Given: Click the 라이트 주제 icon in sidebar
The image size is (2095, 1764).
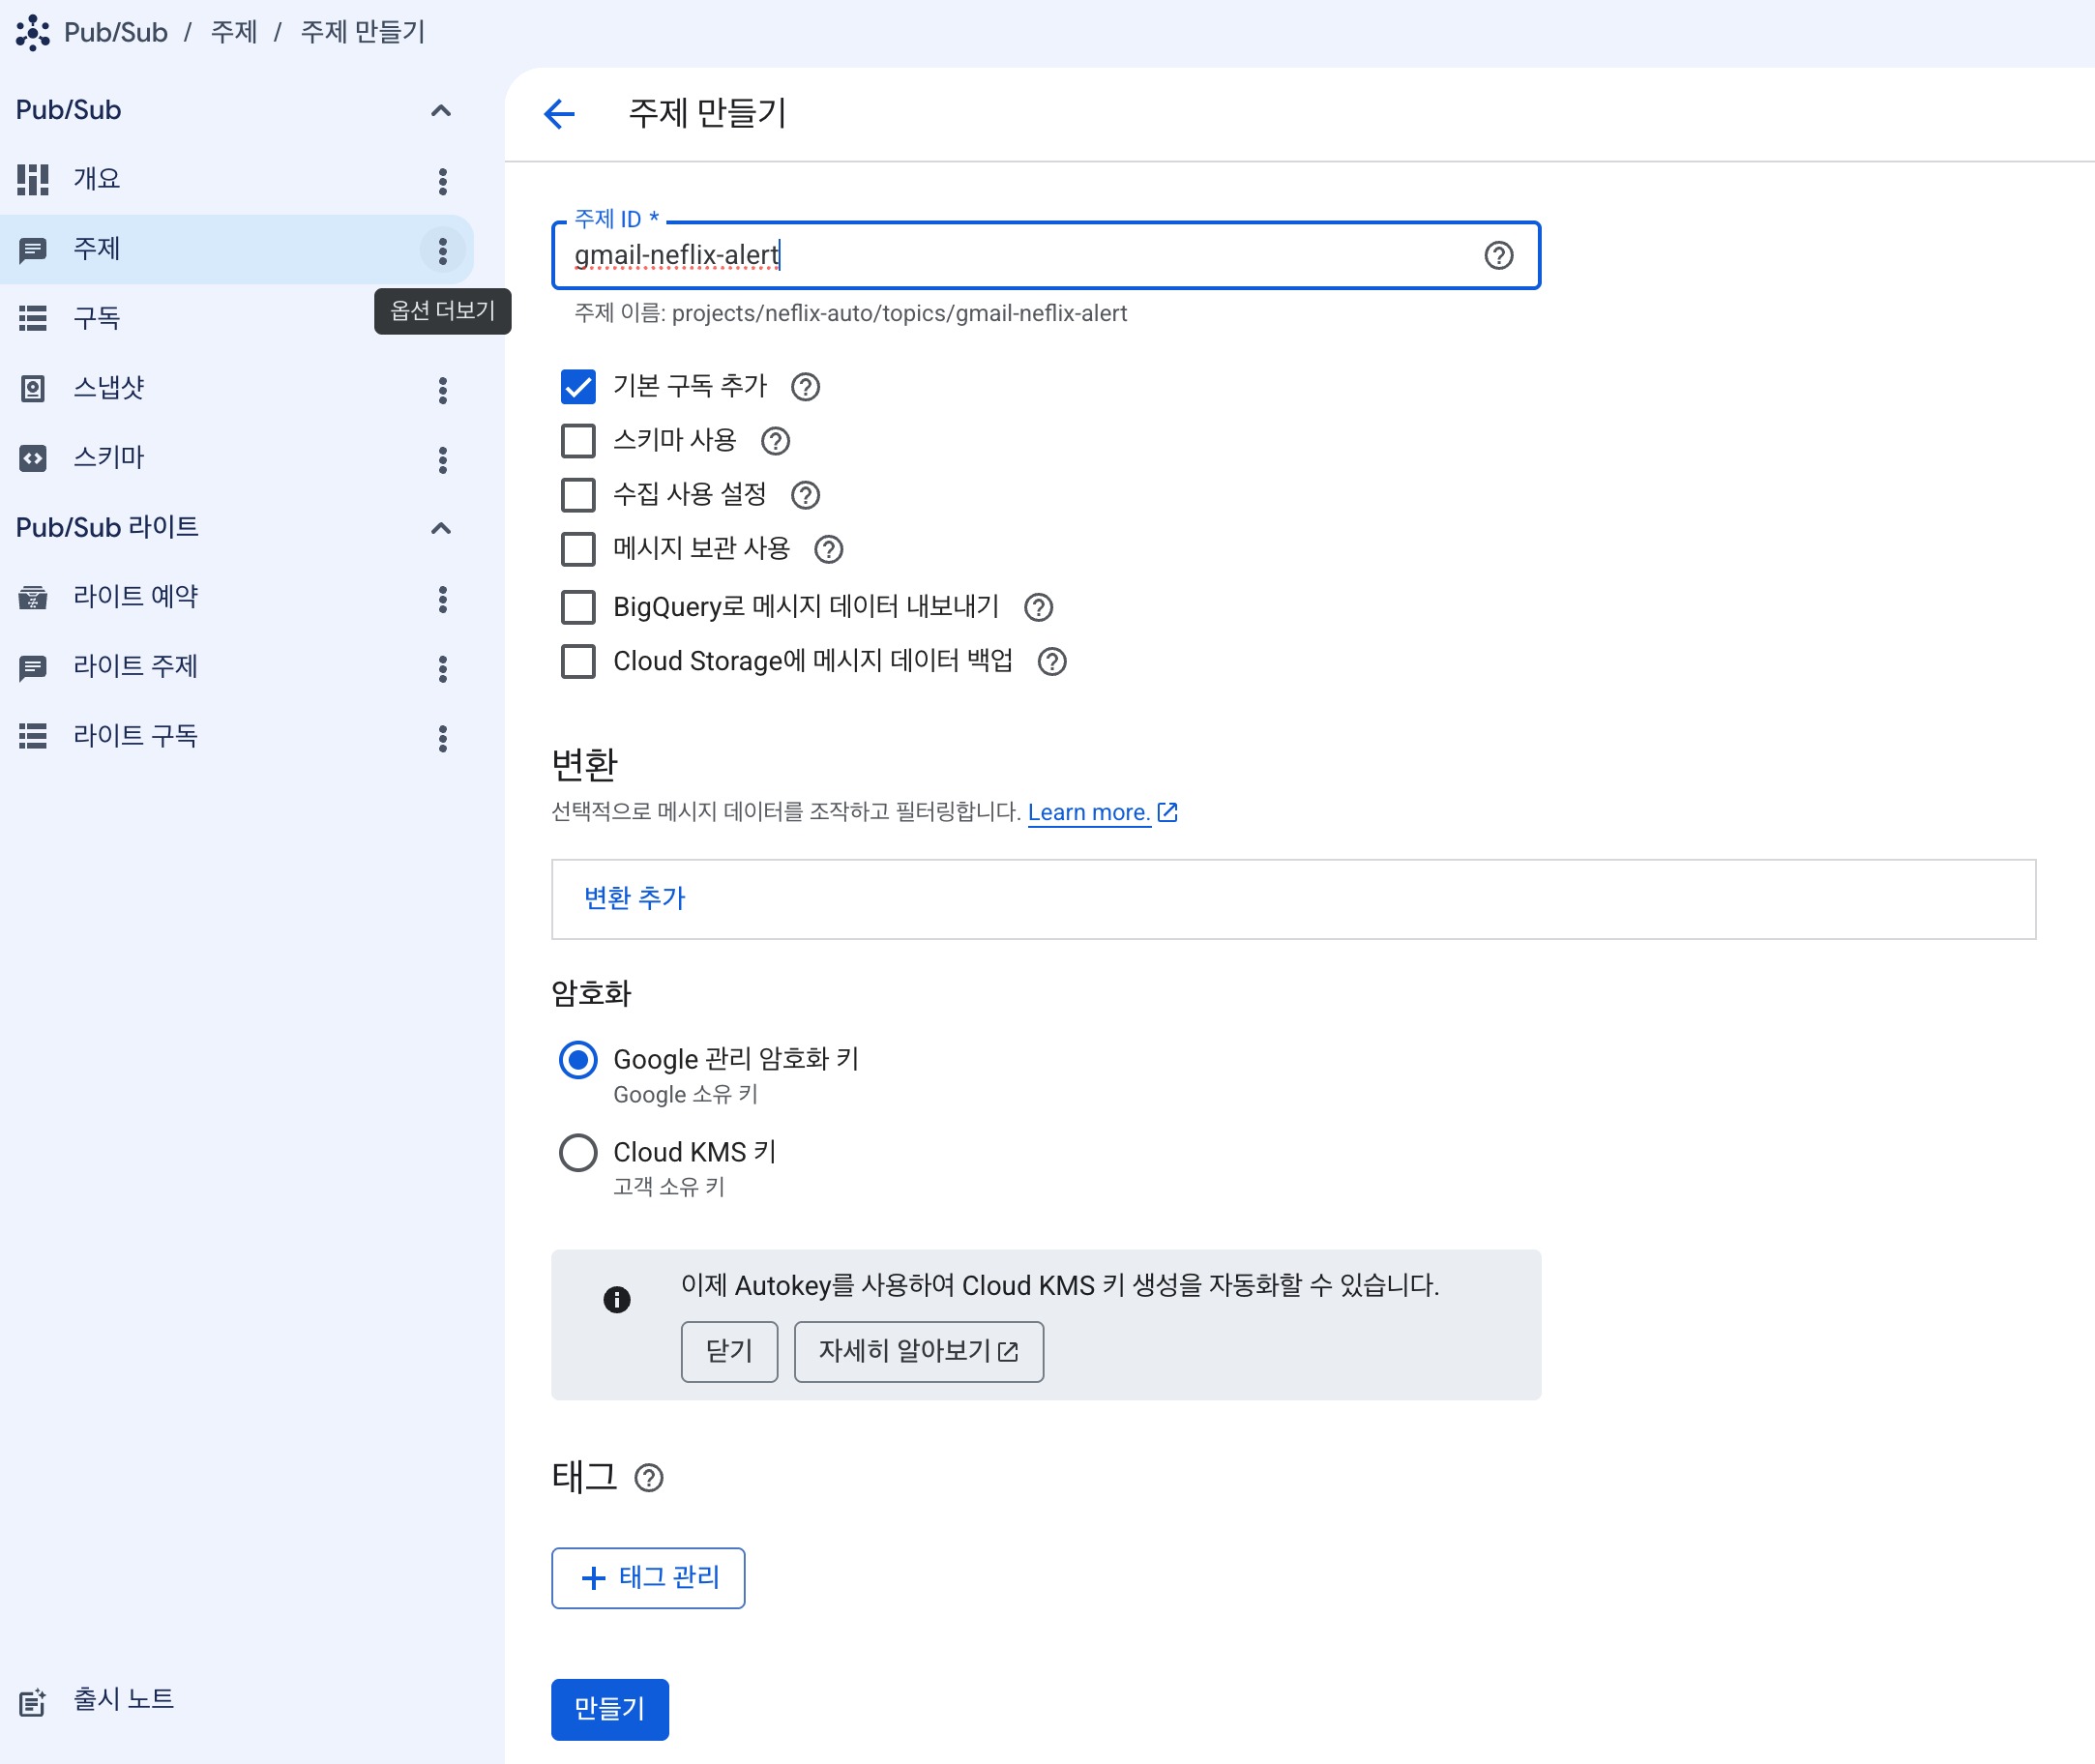Looking at the screenshot, I should tap(32, 667).
